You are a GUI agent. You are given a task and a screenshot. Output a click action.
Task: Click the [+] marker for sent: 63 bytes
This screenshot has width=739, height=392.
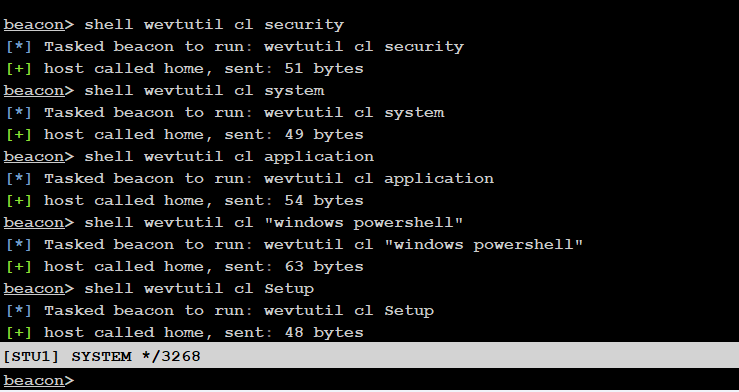pyautogui.click(x=19, y=267)
